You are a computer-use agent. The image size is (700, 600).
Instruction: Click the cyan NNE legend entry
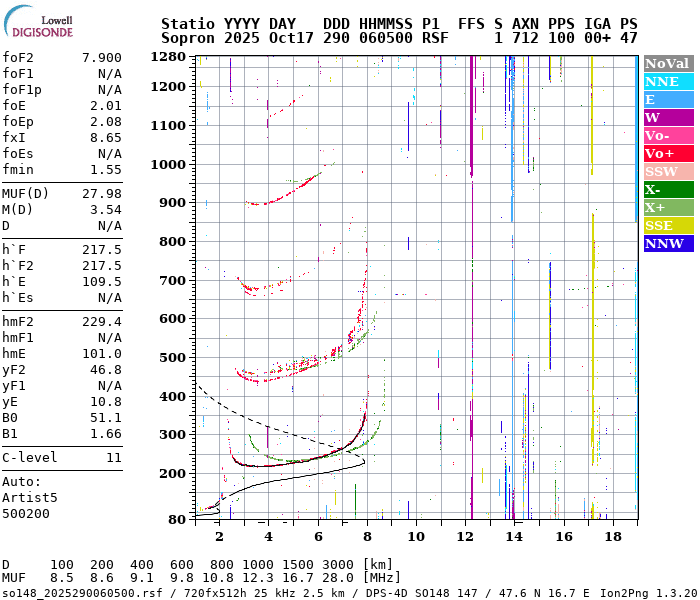click(x=667, y=81)
